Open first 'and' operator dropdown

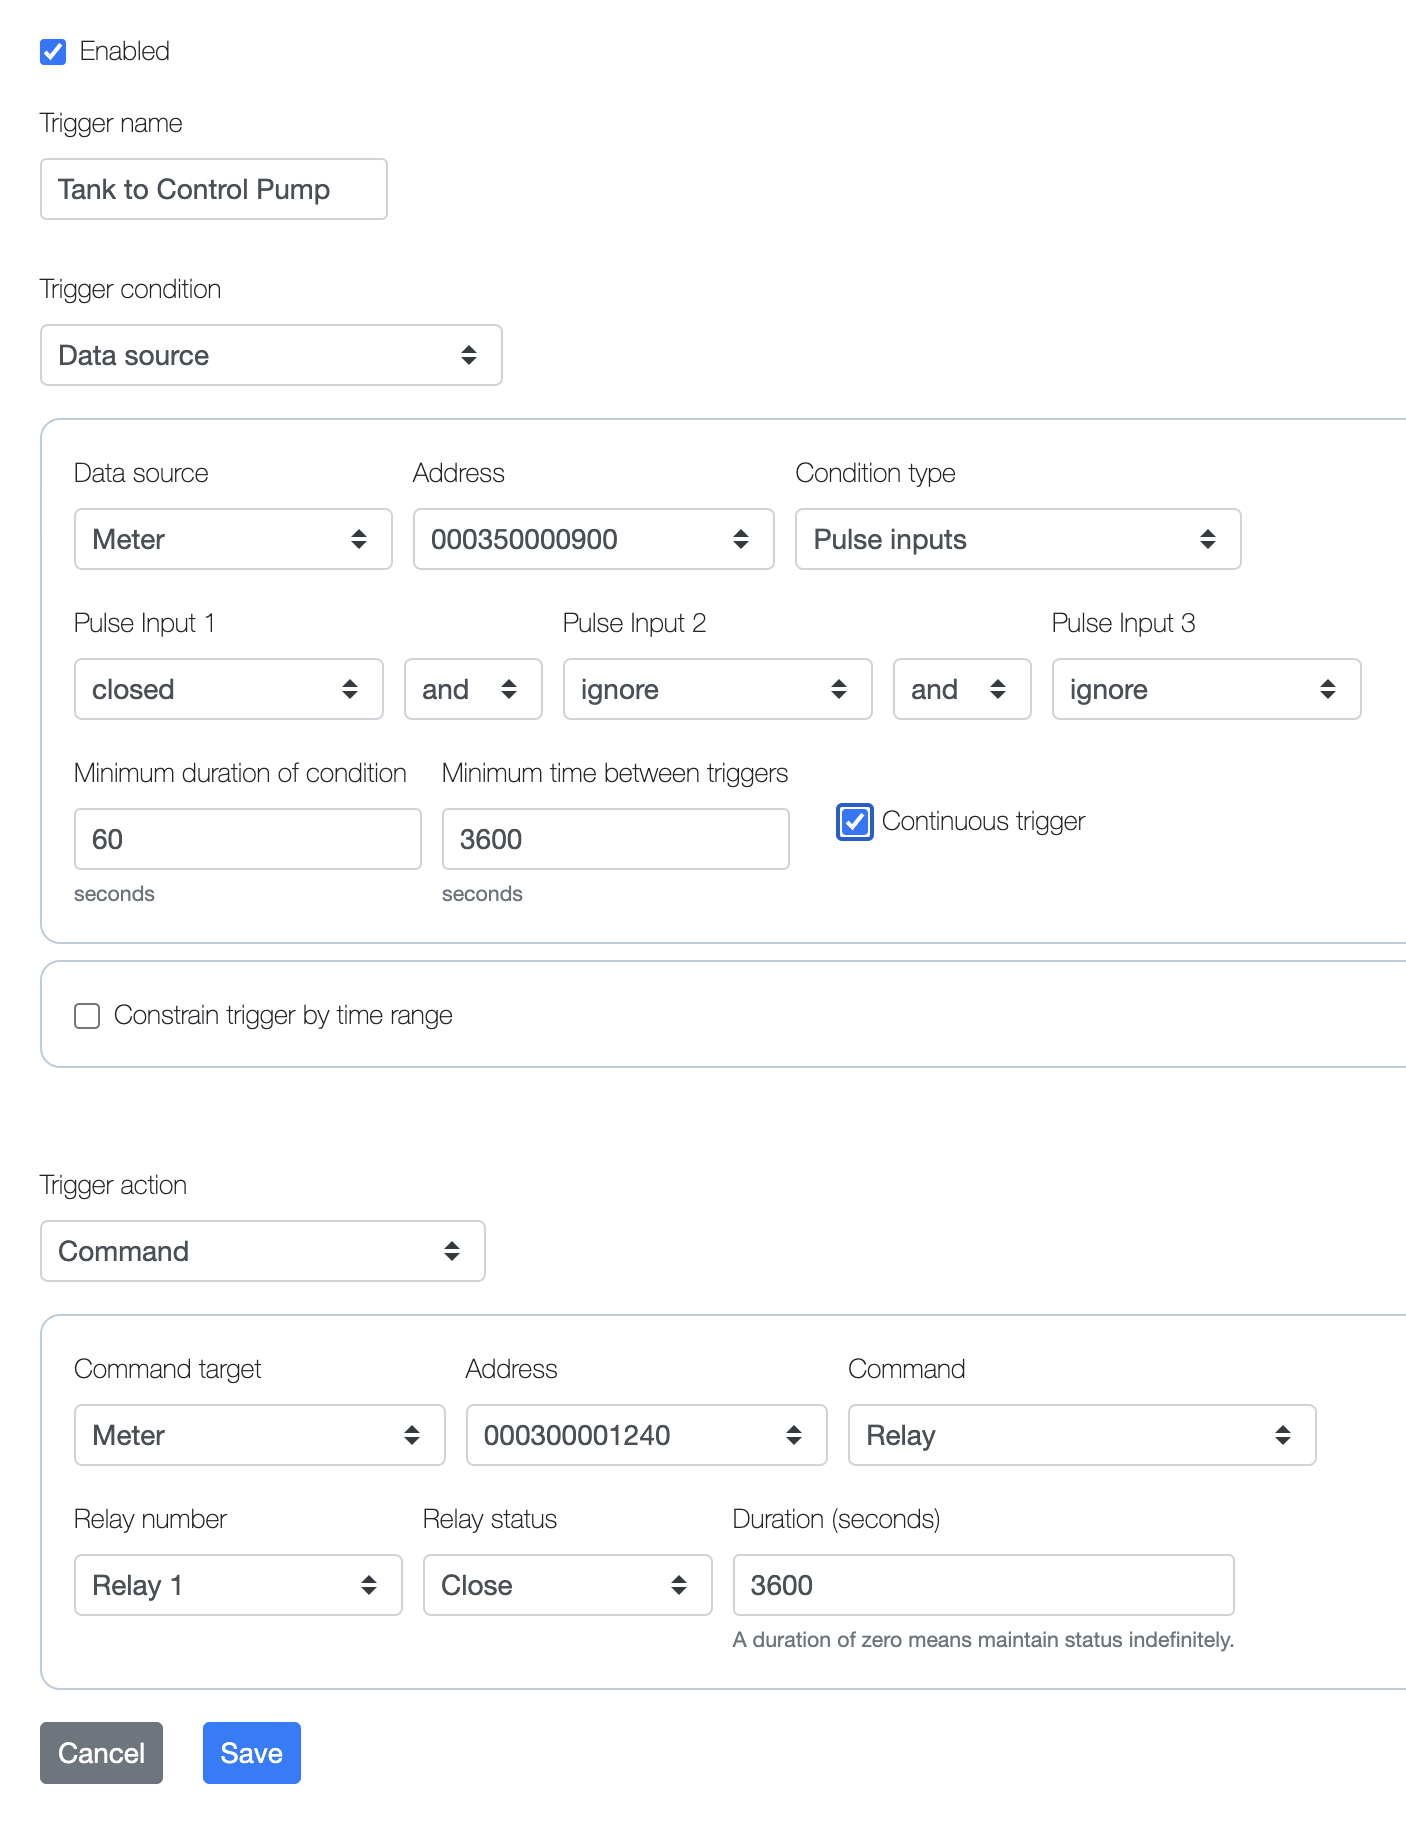coord(472,689)
